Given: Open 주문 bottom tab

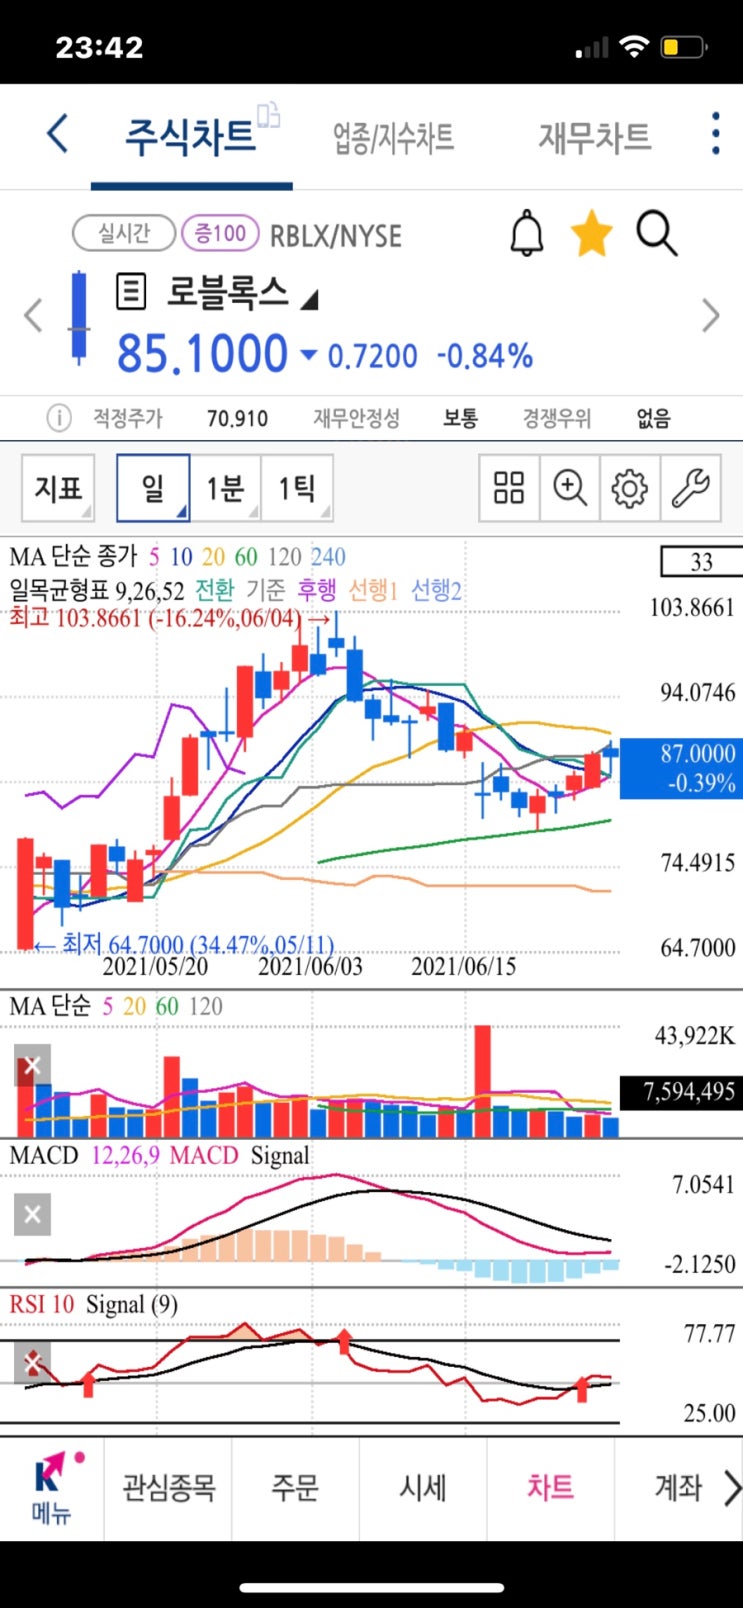Looking at the screenshot, I should pyautogui.click(x=295, y=1488).
